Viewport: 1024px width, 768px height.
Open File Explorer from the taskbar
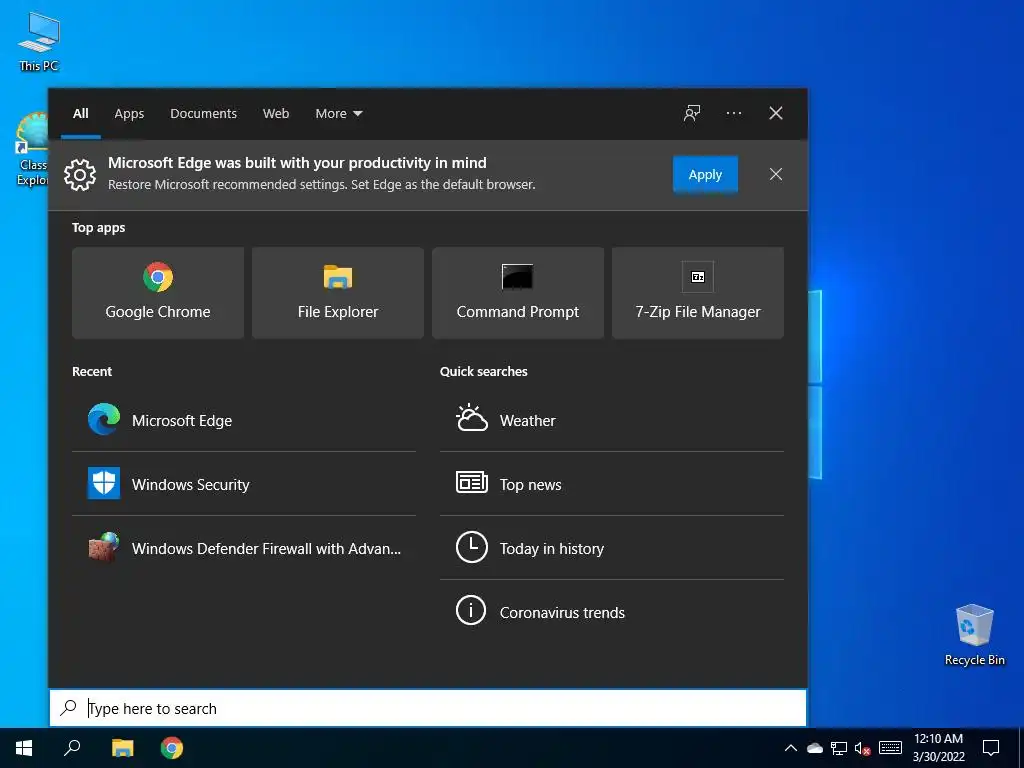pyautogui.click(x=122, y=748)
